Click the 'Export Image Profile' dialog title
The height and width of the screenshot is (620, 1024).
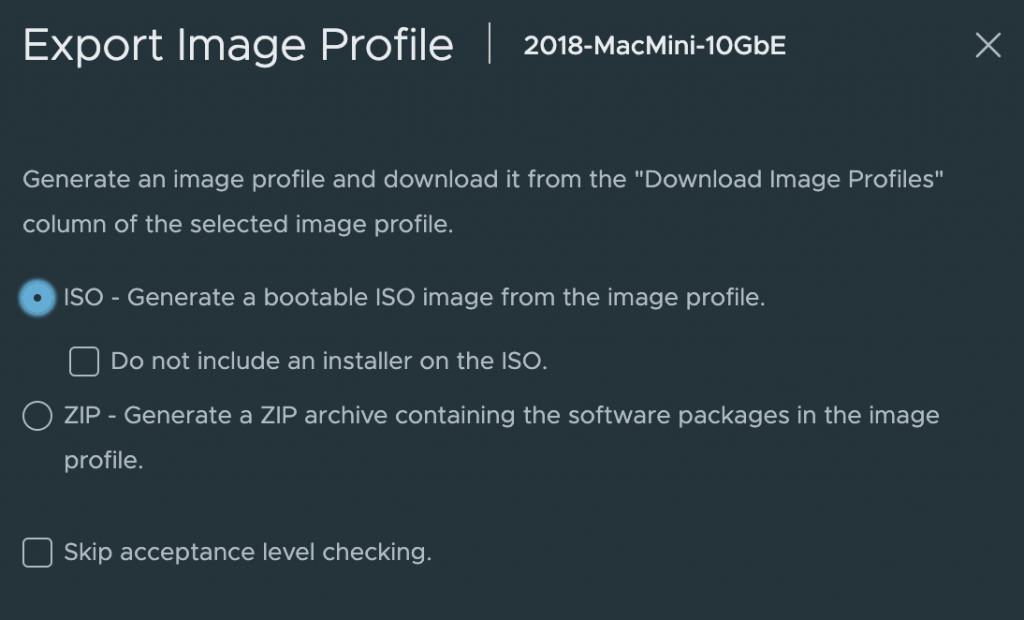(238, 46)
